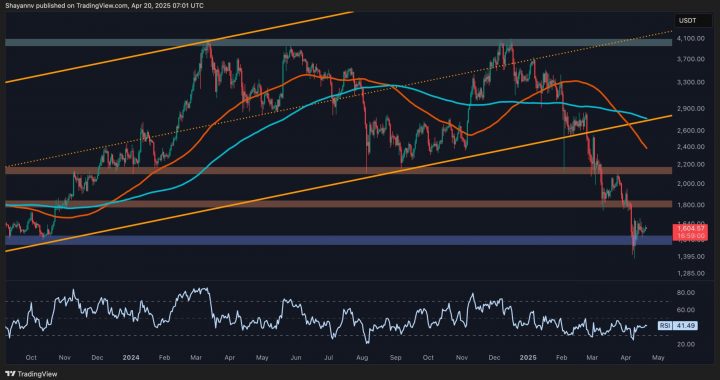Click the Mar label before Apr 2024
The image size is (720, 380).
(197, 358)
